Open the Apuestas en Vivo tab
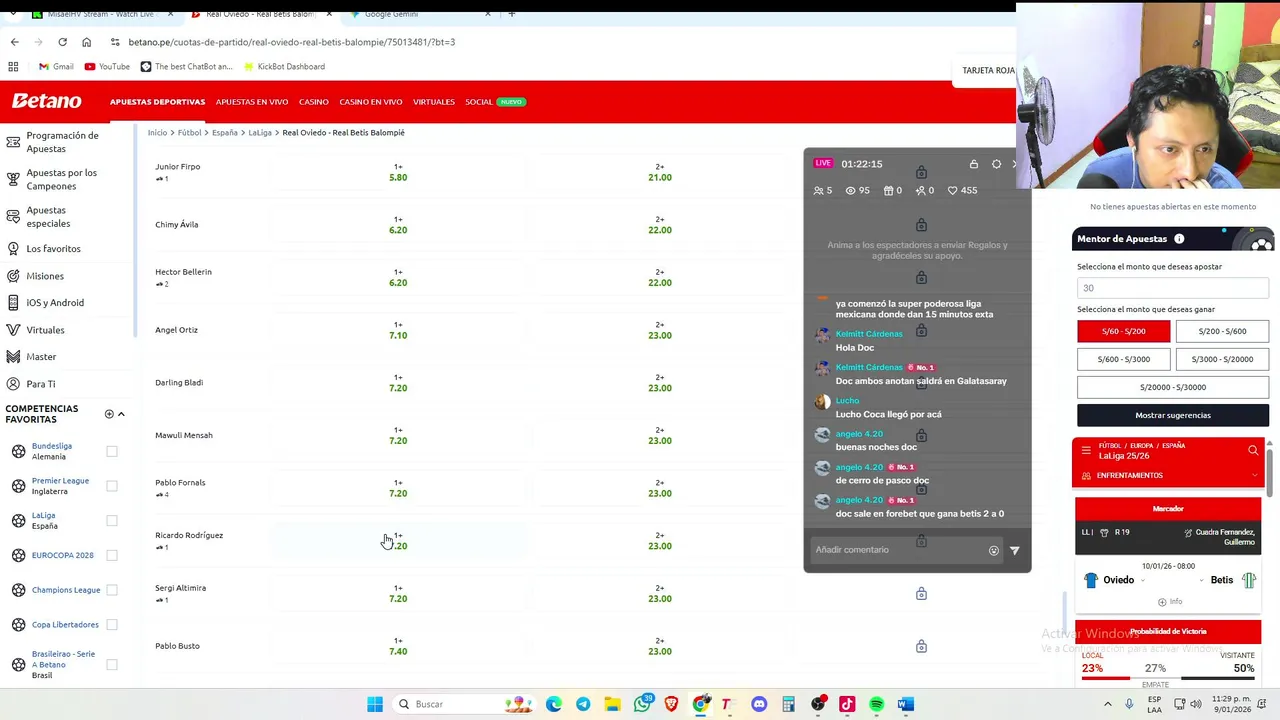Viewport: 1280px width, 720px height. (252, 101)
